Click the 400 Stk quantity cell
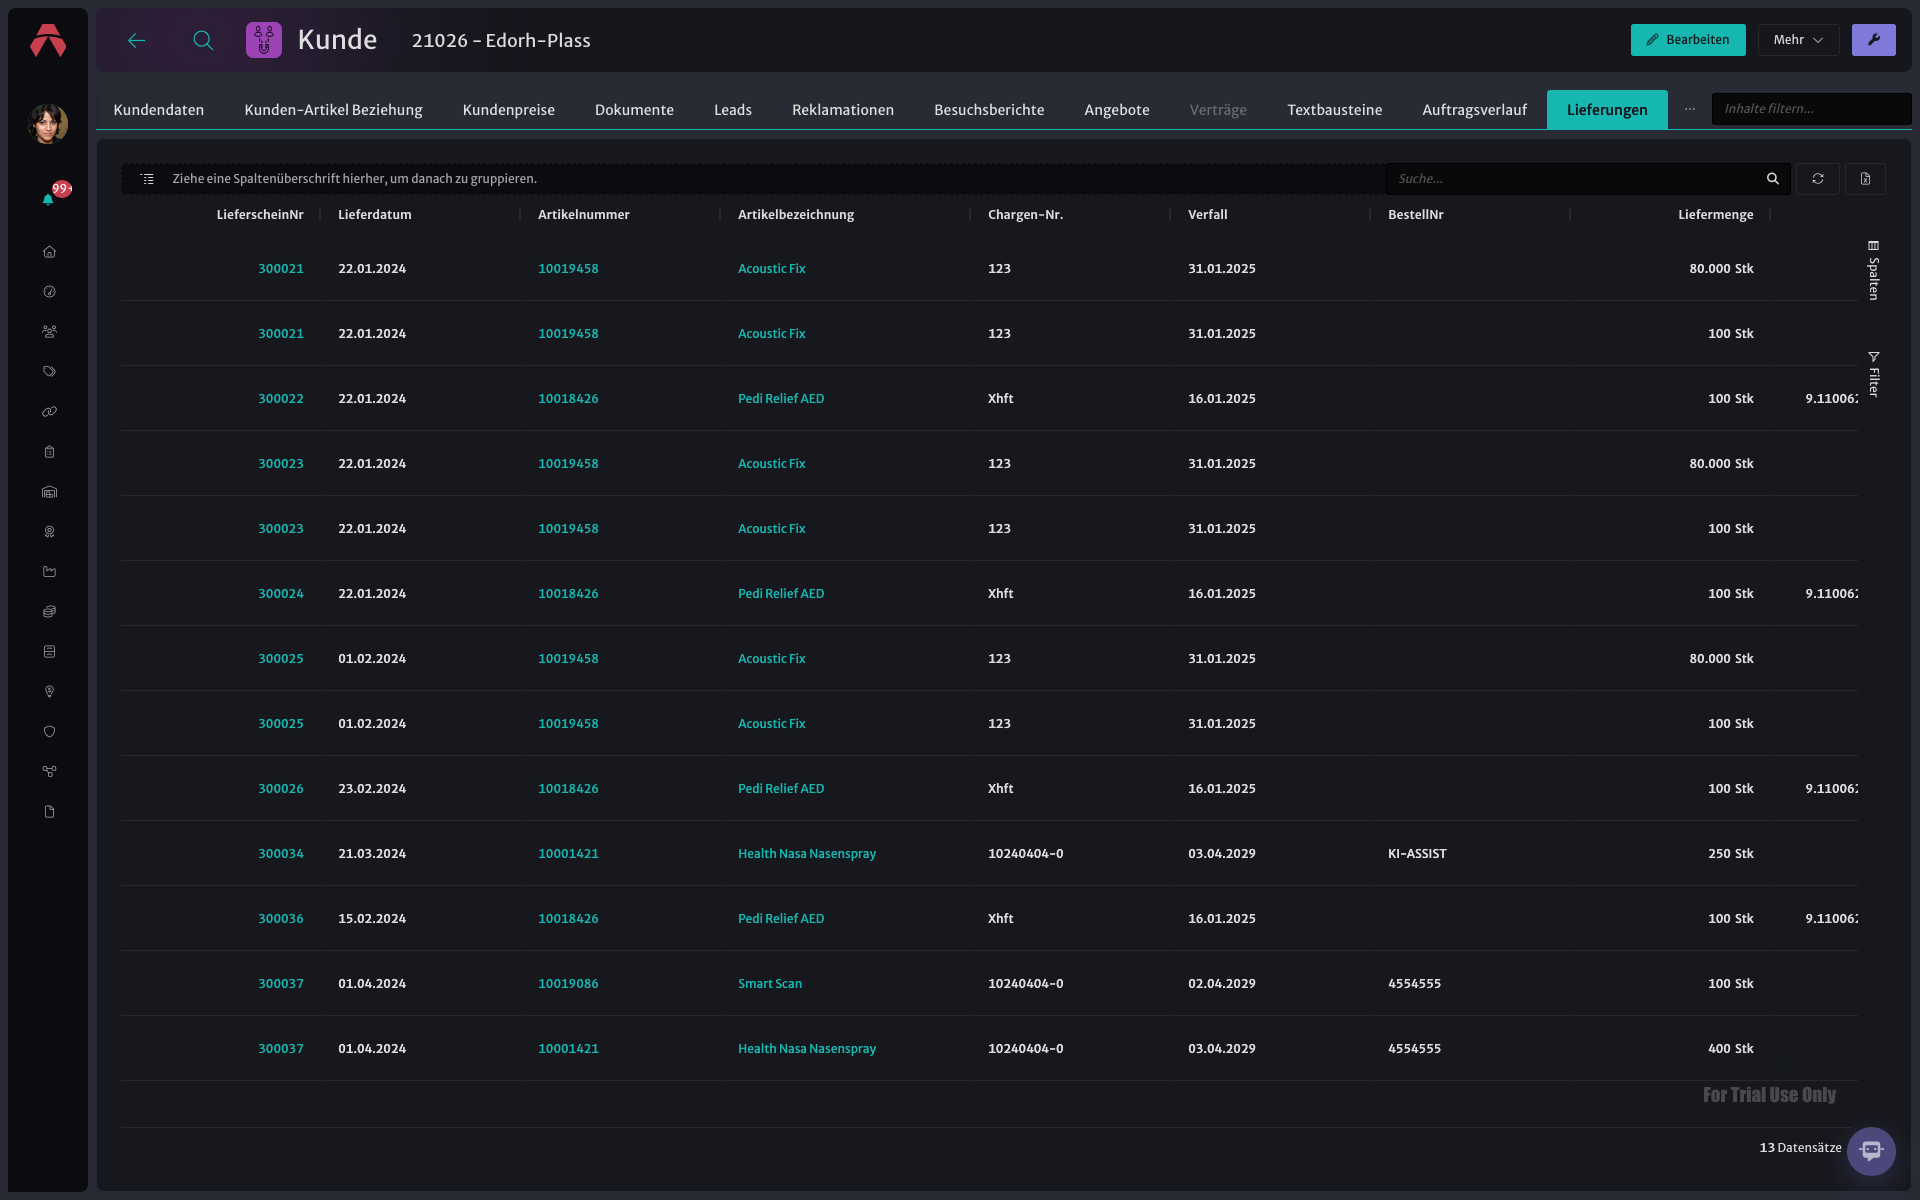 (x=1730, y=1049)
